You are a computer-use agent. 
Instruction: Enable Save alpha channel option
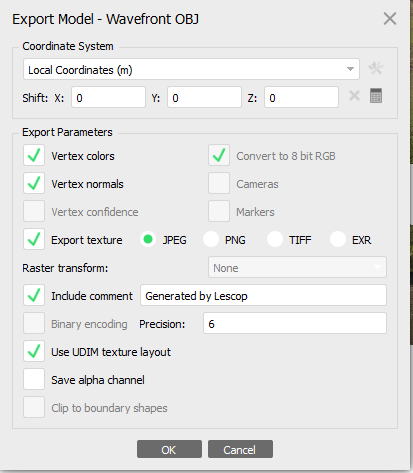point(34,379)
